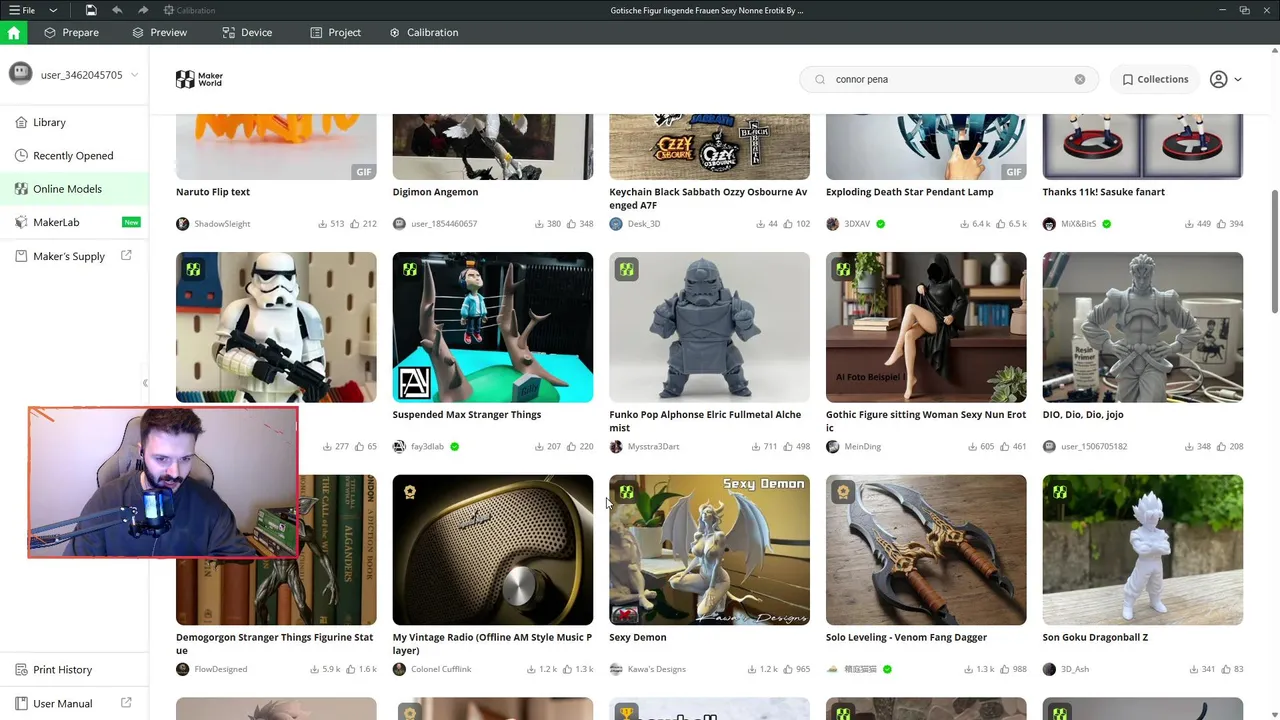Click the download icon on My Vintage Radio
1280x720 pixels.
[531, 669]
